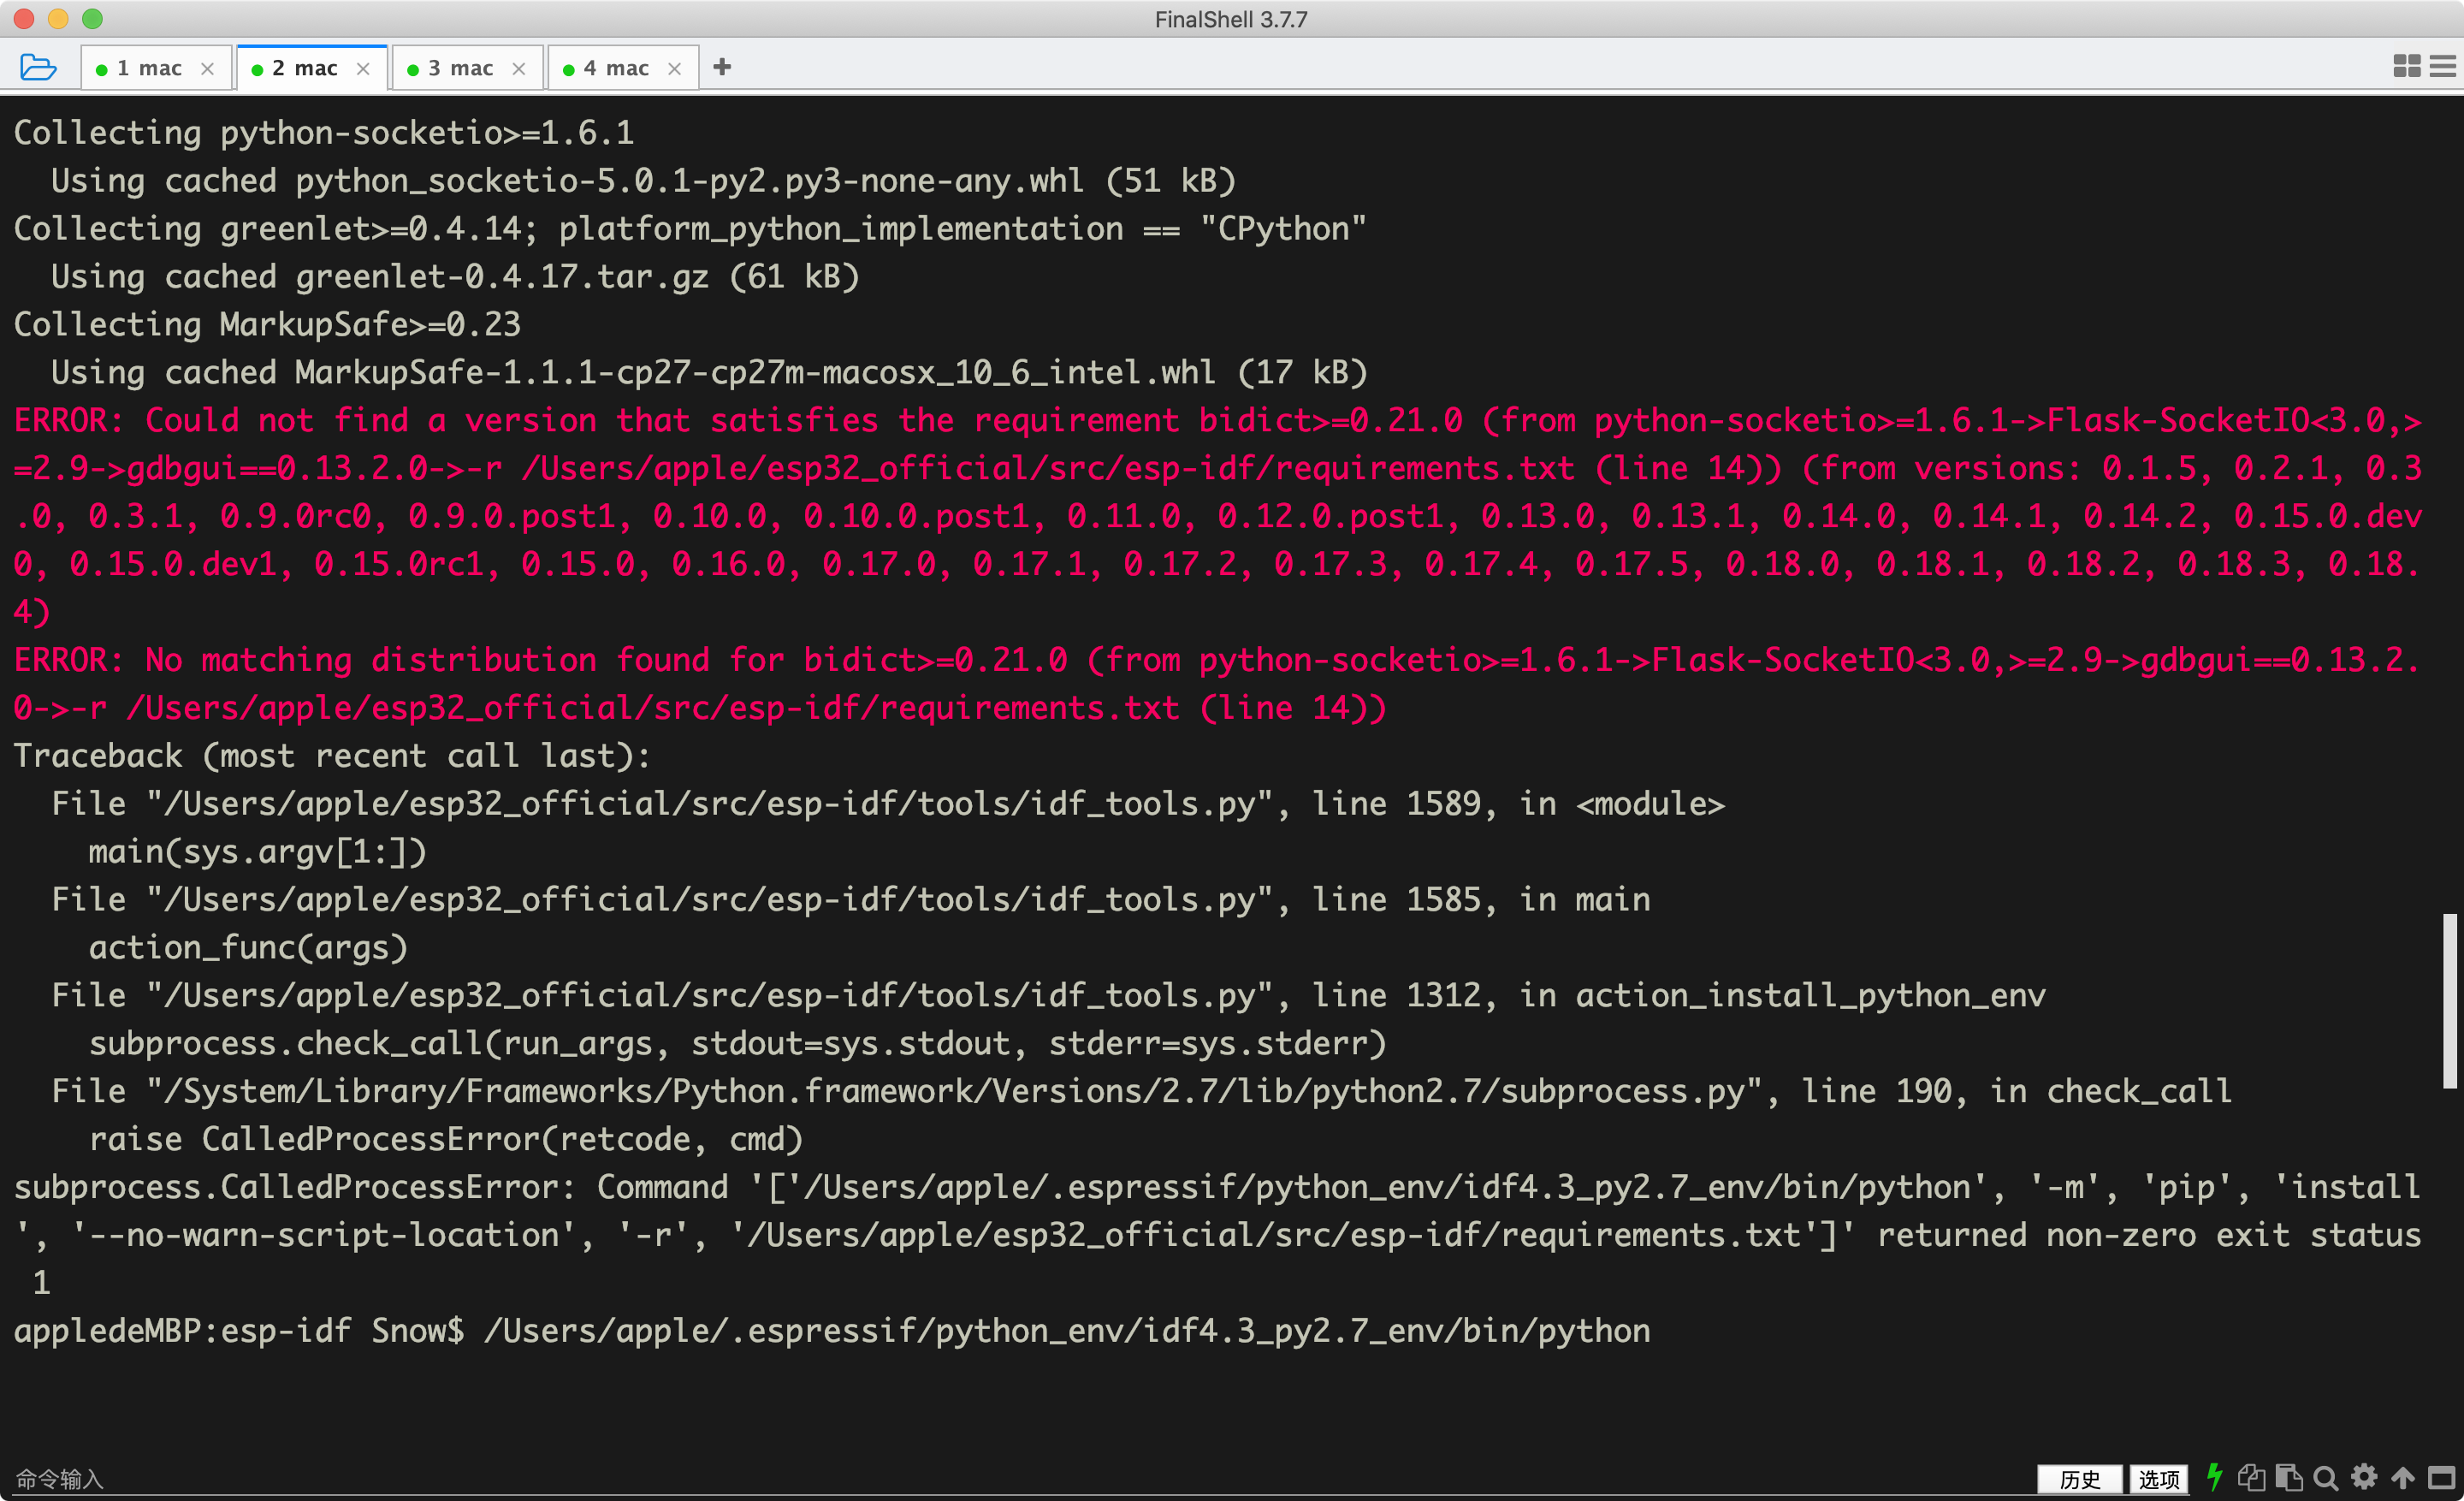Click 'Collecting python-socketio>=1.6.1' text
Screen dimensions: 2464x1501
323,133
